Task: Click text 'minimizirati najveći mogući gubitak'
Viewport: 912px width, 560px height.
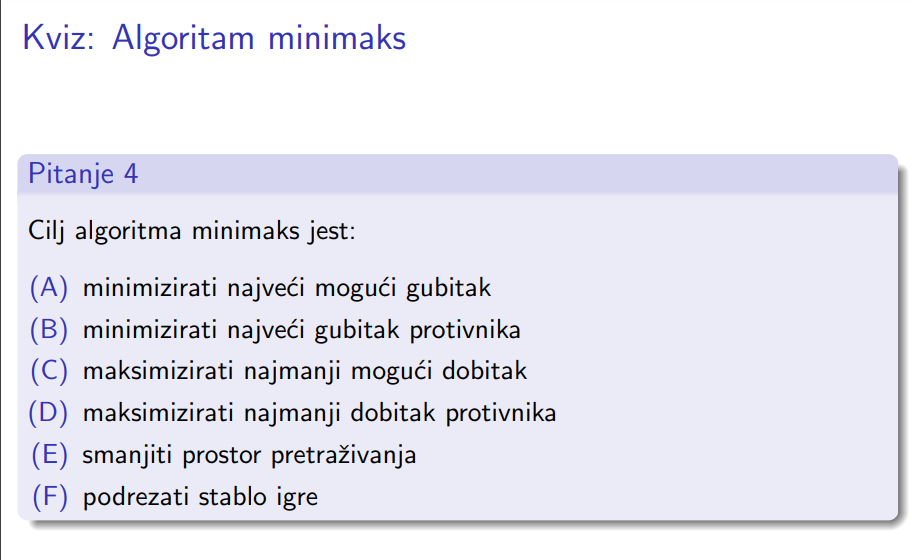Action: [x=287, y=288]
